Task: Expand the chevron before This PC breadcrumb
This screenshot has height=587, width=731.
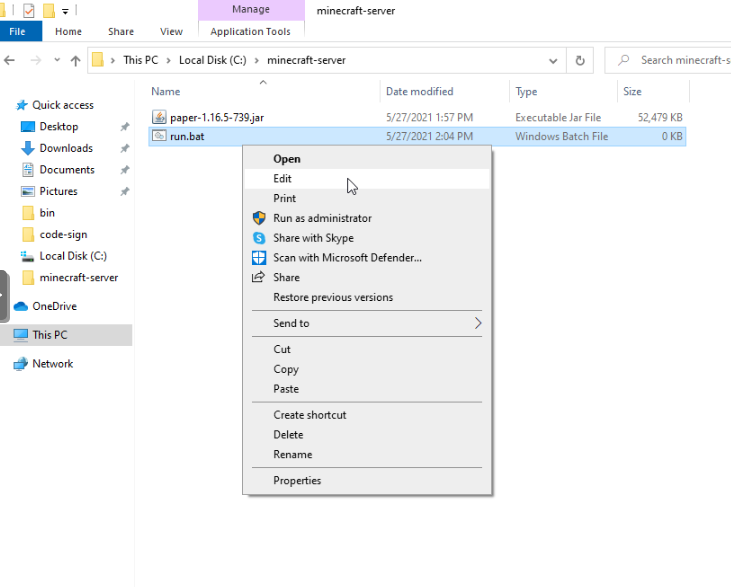Action: 112,61
